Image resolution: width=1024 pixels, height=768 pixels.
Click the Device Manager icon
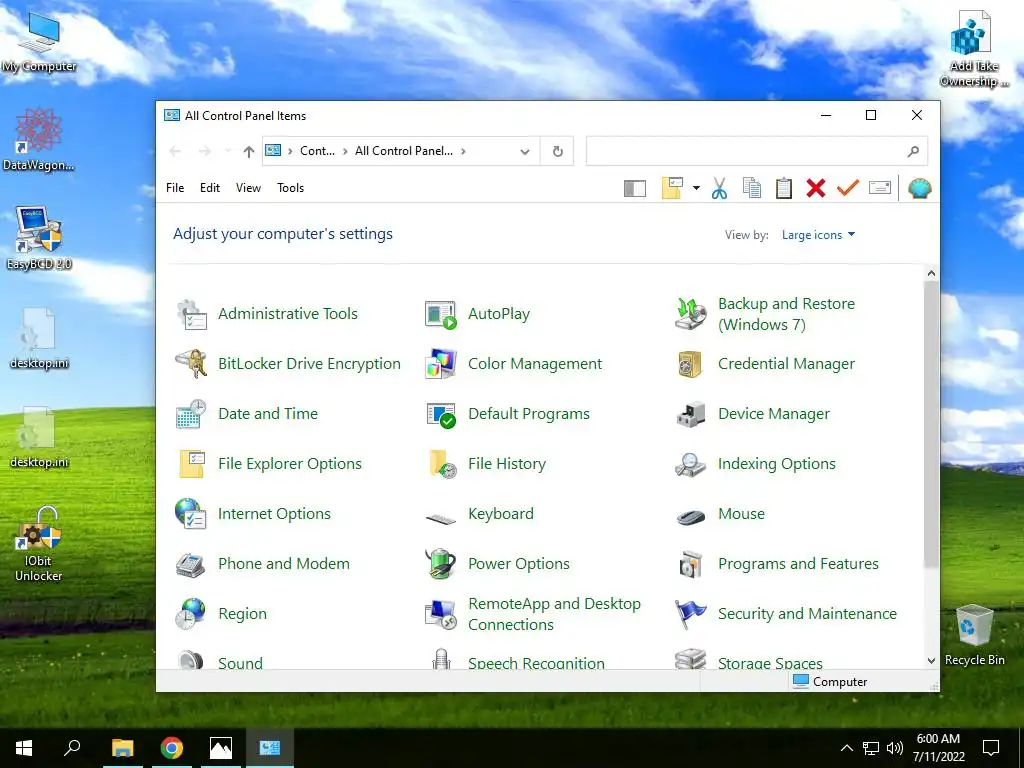691,414
